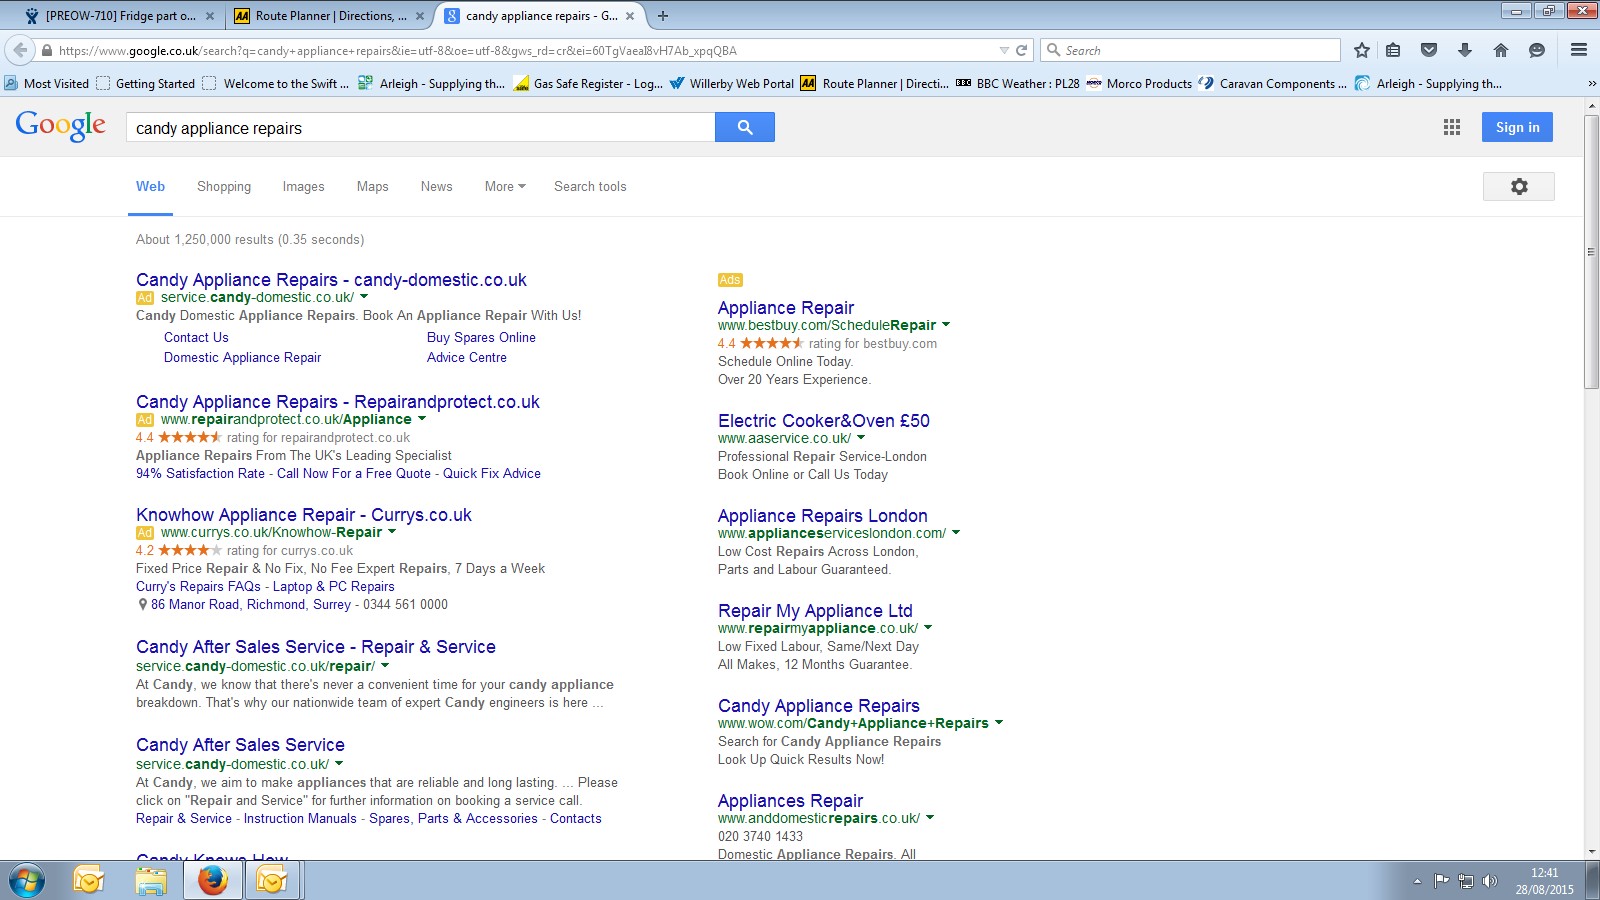
Task: Expand the More search options dropdown
Action: pos(505,187)
